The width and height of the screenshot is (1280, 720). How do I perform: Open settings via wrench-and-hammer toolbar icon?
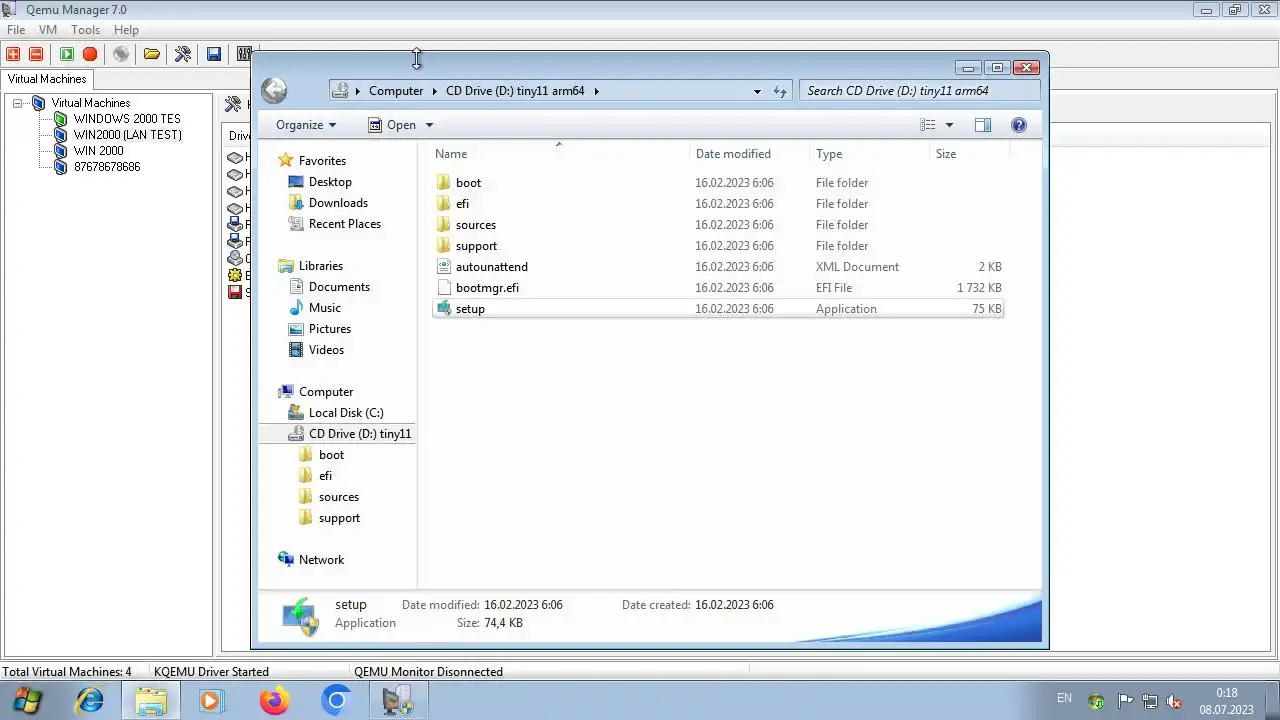click(183, 54)
